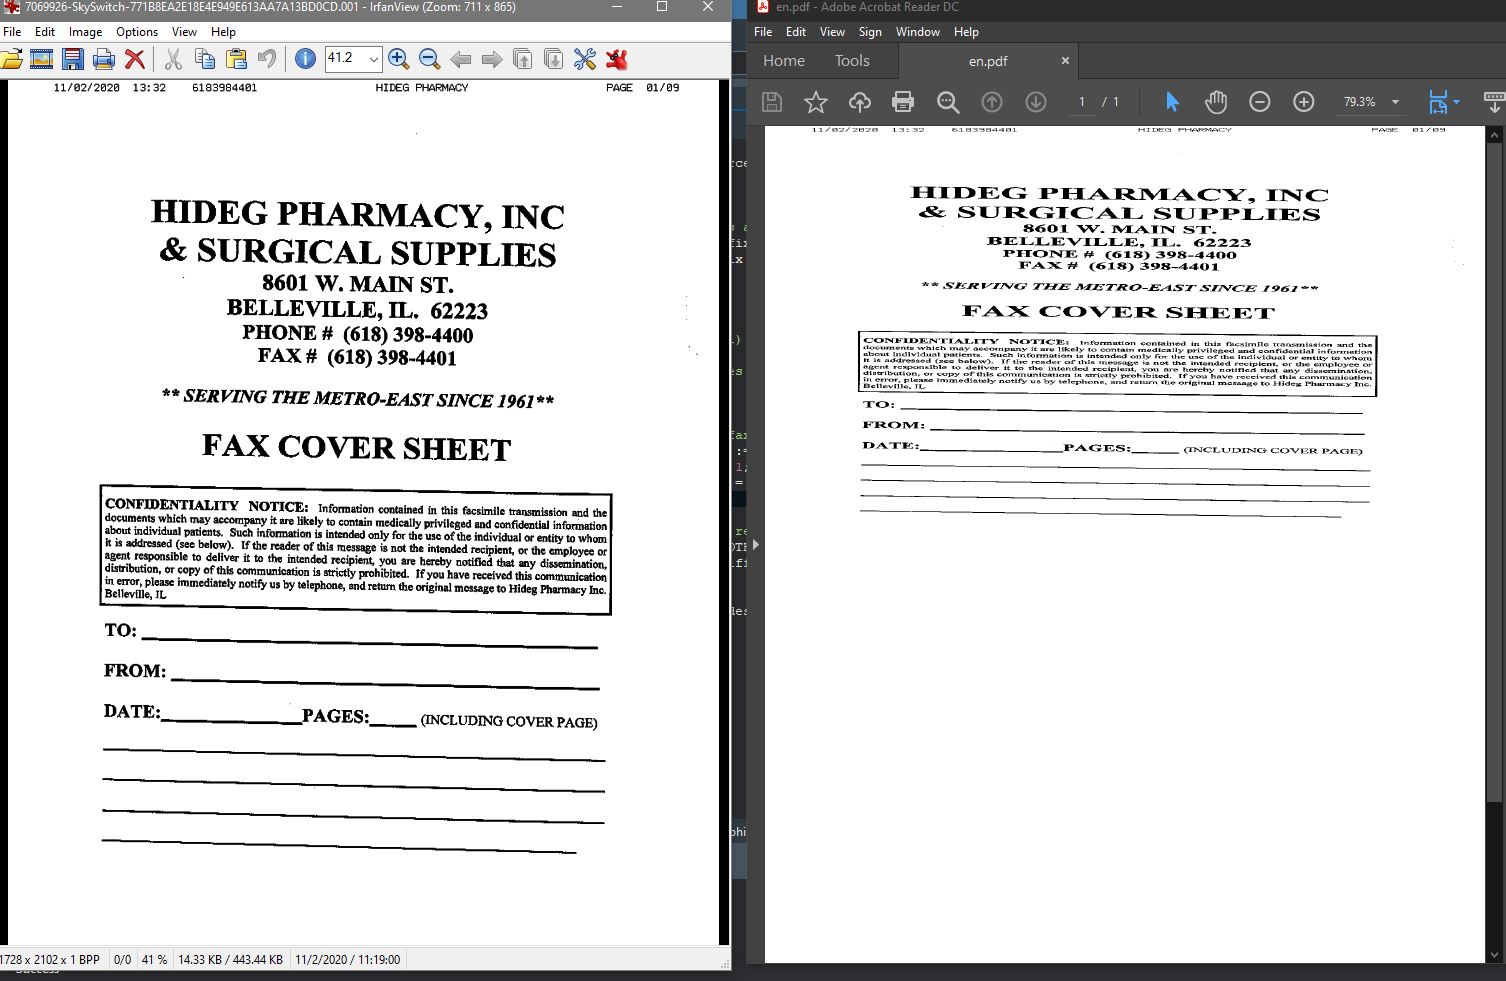Copy the image using IrfanView's copy icon
This screenshot has height=981, width=1506.
coord(205,59)
